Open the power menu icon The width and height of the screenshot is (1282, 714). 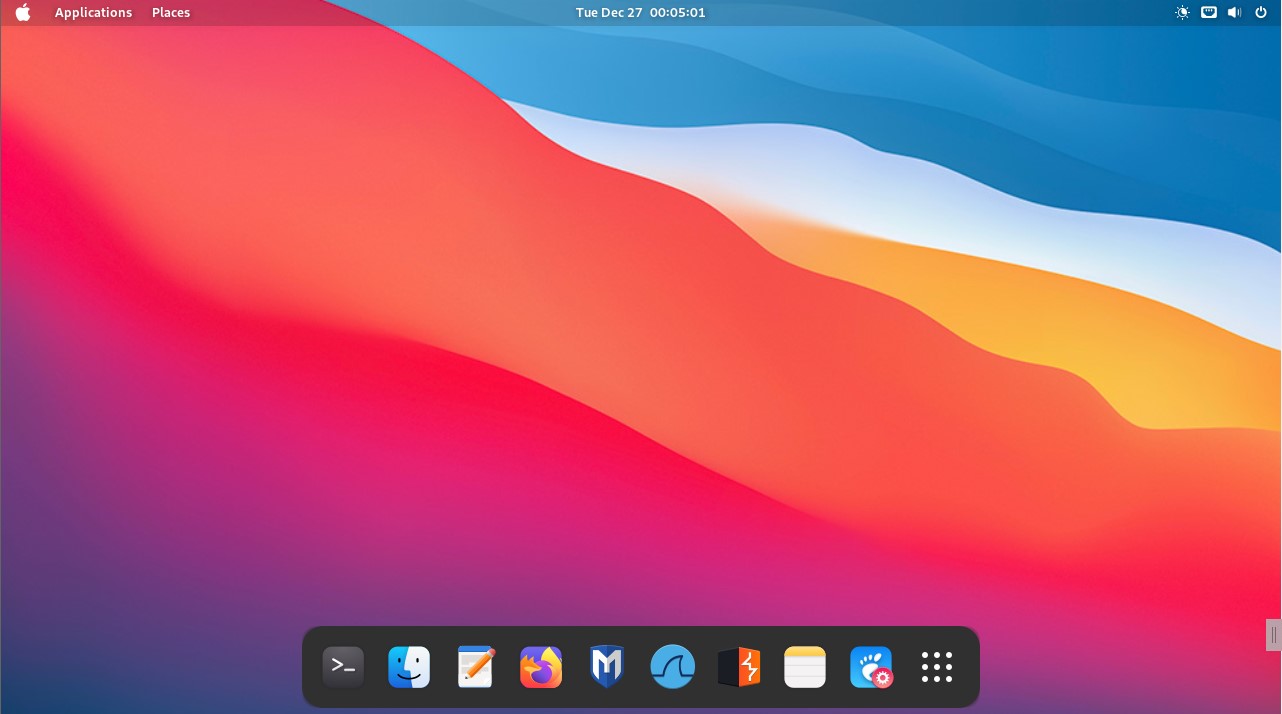coord(1261,13)
